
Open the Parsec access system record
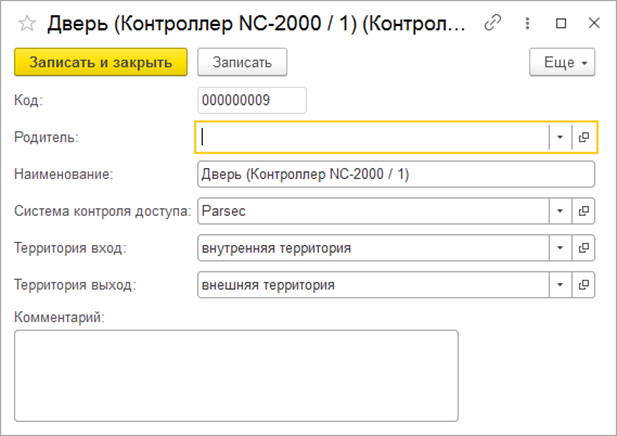[x=585, y=212]
